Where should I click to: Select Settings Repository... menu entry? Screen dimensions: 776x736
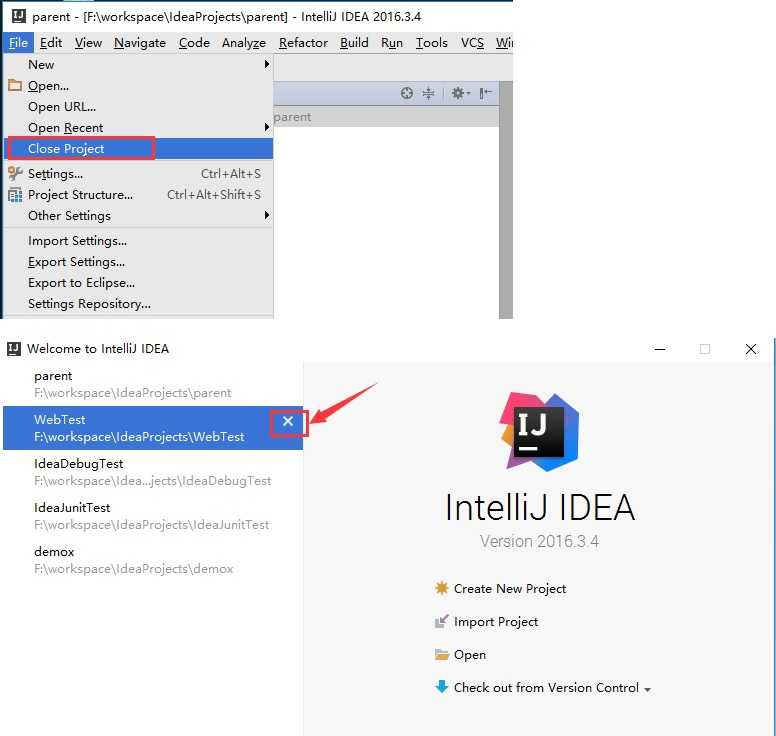point(139,303)
